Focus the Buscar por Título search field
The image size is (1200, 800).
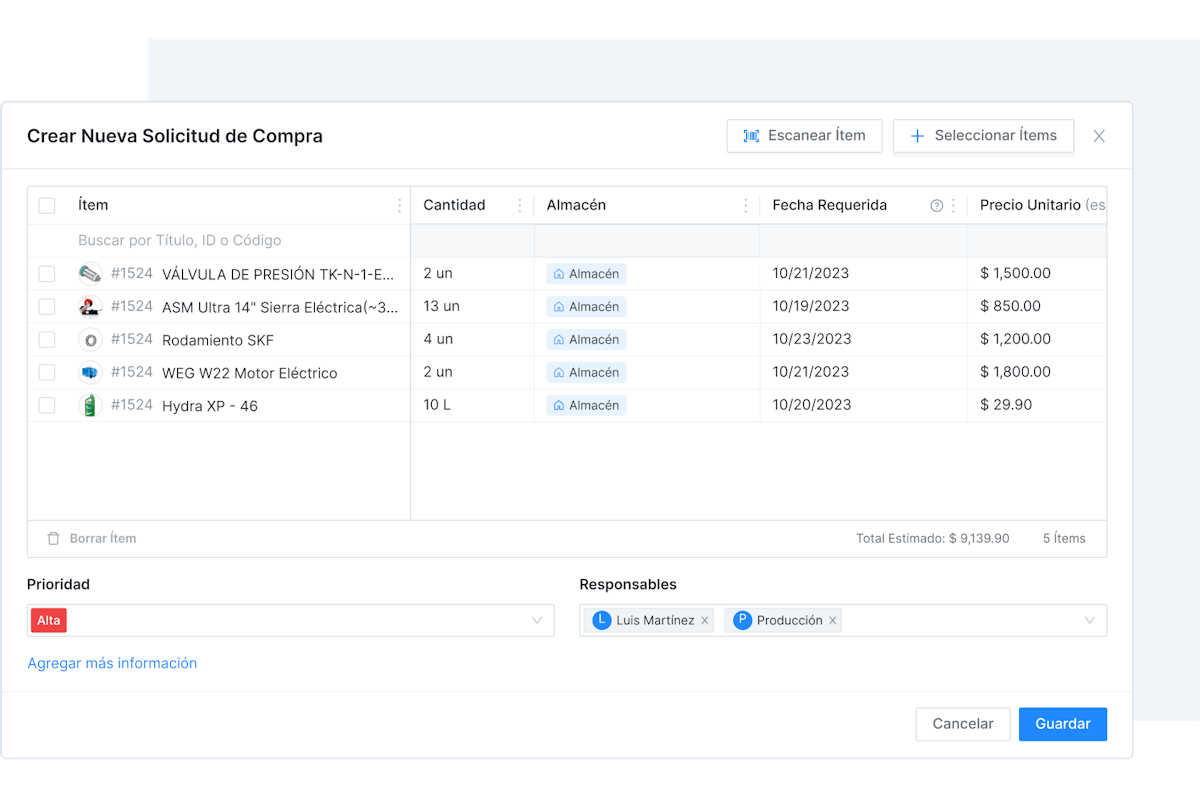pos(220,241)
